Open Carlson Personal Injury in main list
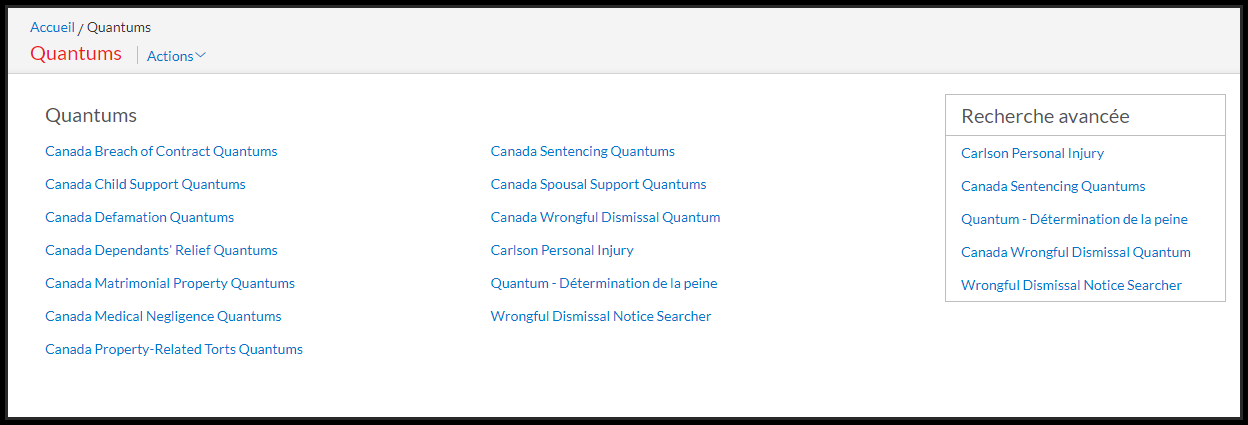This screenshot has width=1248, height=425. 562,251
